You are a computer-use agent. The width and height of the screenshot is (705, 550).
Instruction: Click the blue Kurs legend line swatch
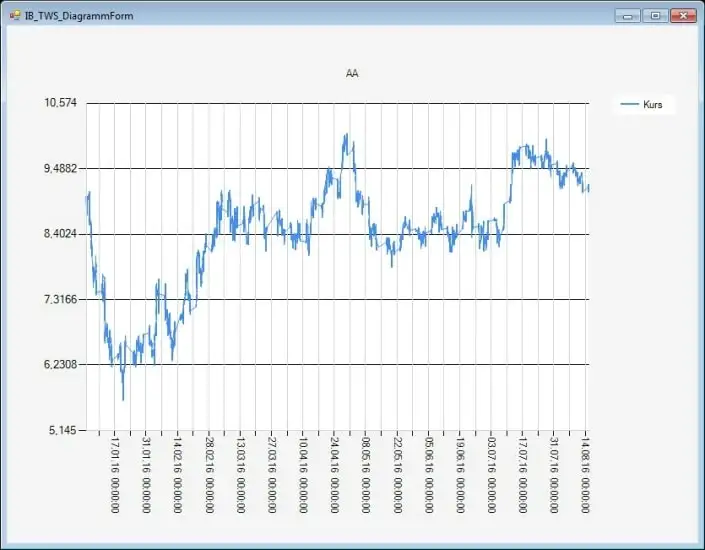pyautogui.click(x=629, y=104)
